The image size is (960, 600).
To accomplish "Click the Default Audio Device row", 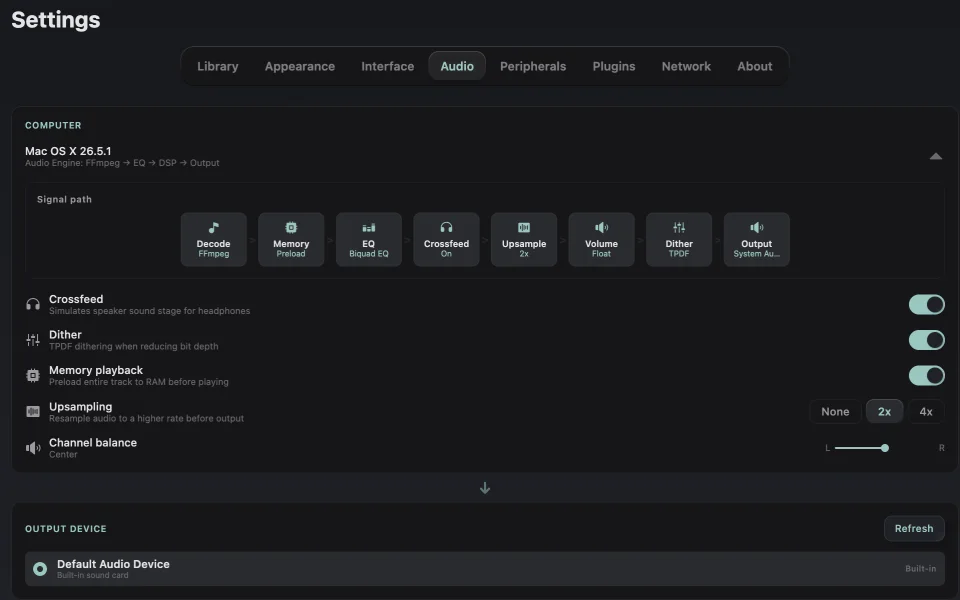I will (485, 569).
